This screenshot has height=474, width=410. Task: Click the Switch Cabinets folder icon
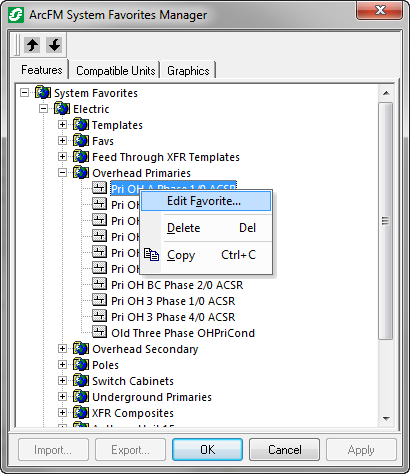tap(81, 381)
